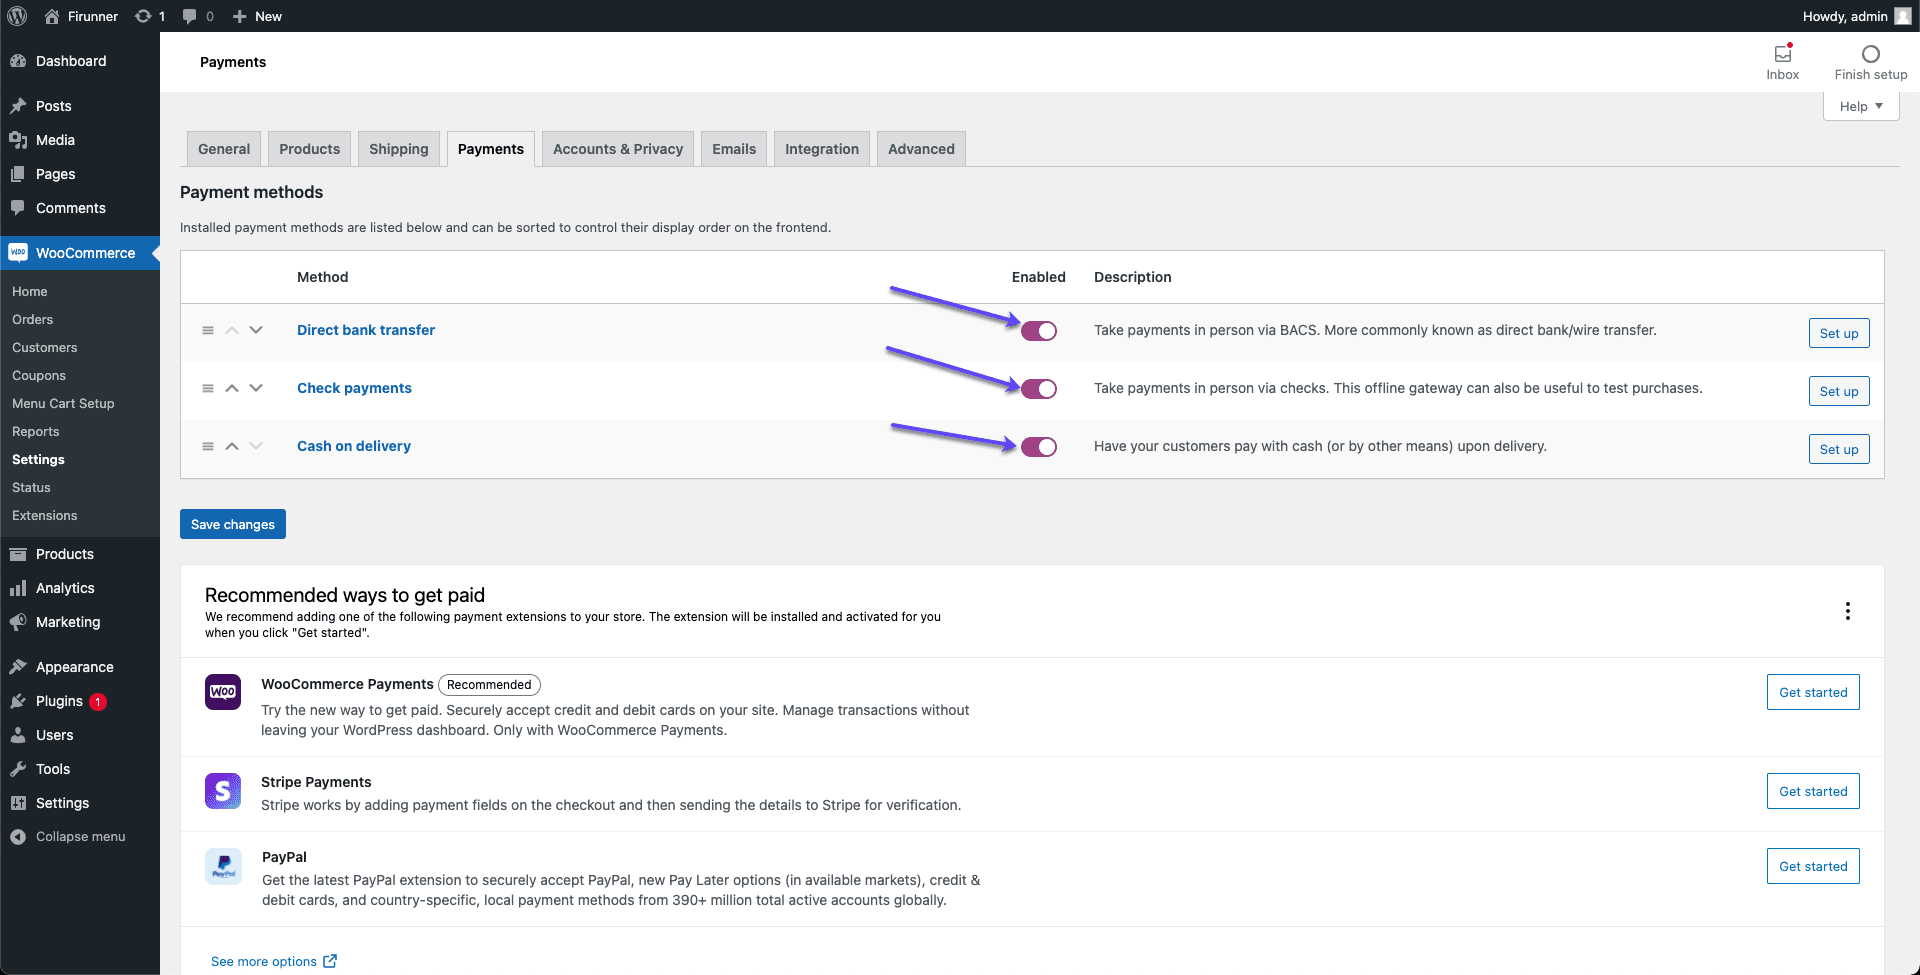Click the Marketing megaphone icon
Viewport: 1920px width, 975px height.
pyautogui.click(x=18, y=622)
